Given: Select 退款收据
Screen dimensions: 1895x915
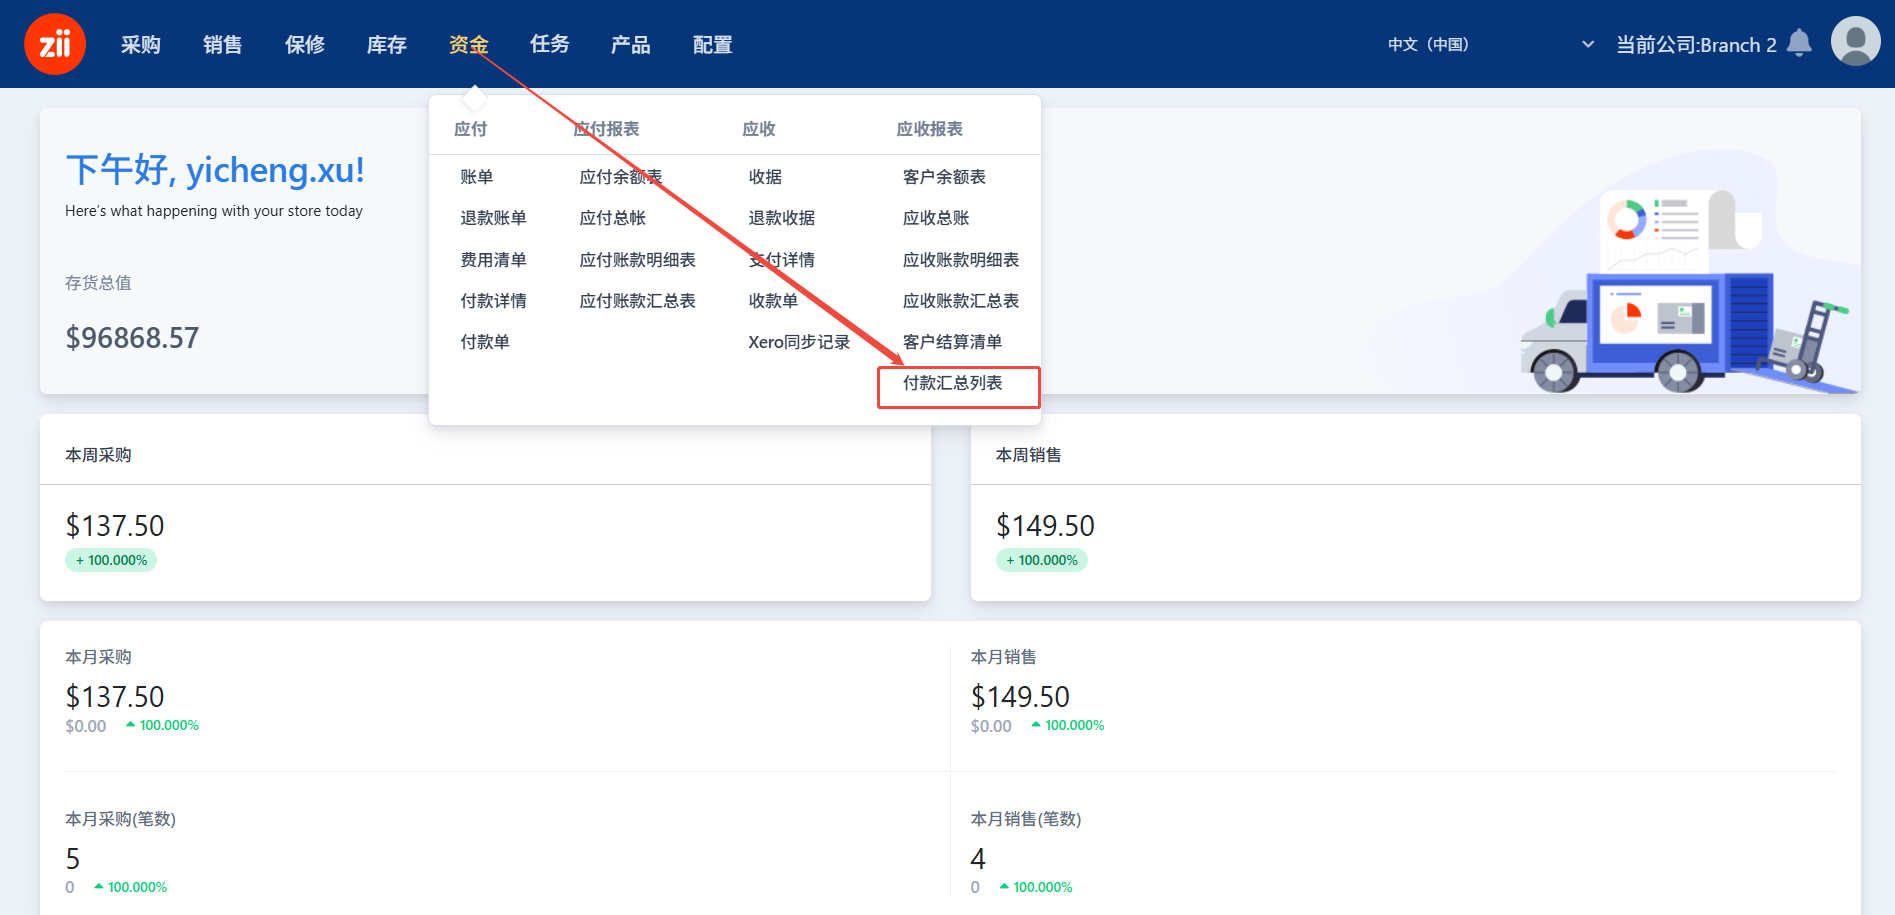Looking at the screenshot, I should coord(782,218).
